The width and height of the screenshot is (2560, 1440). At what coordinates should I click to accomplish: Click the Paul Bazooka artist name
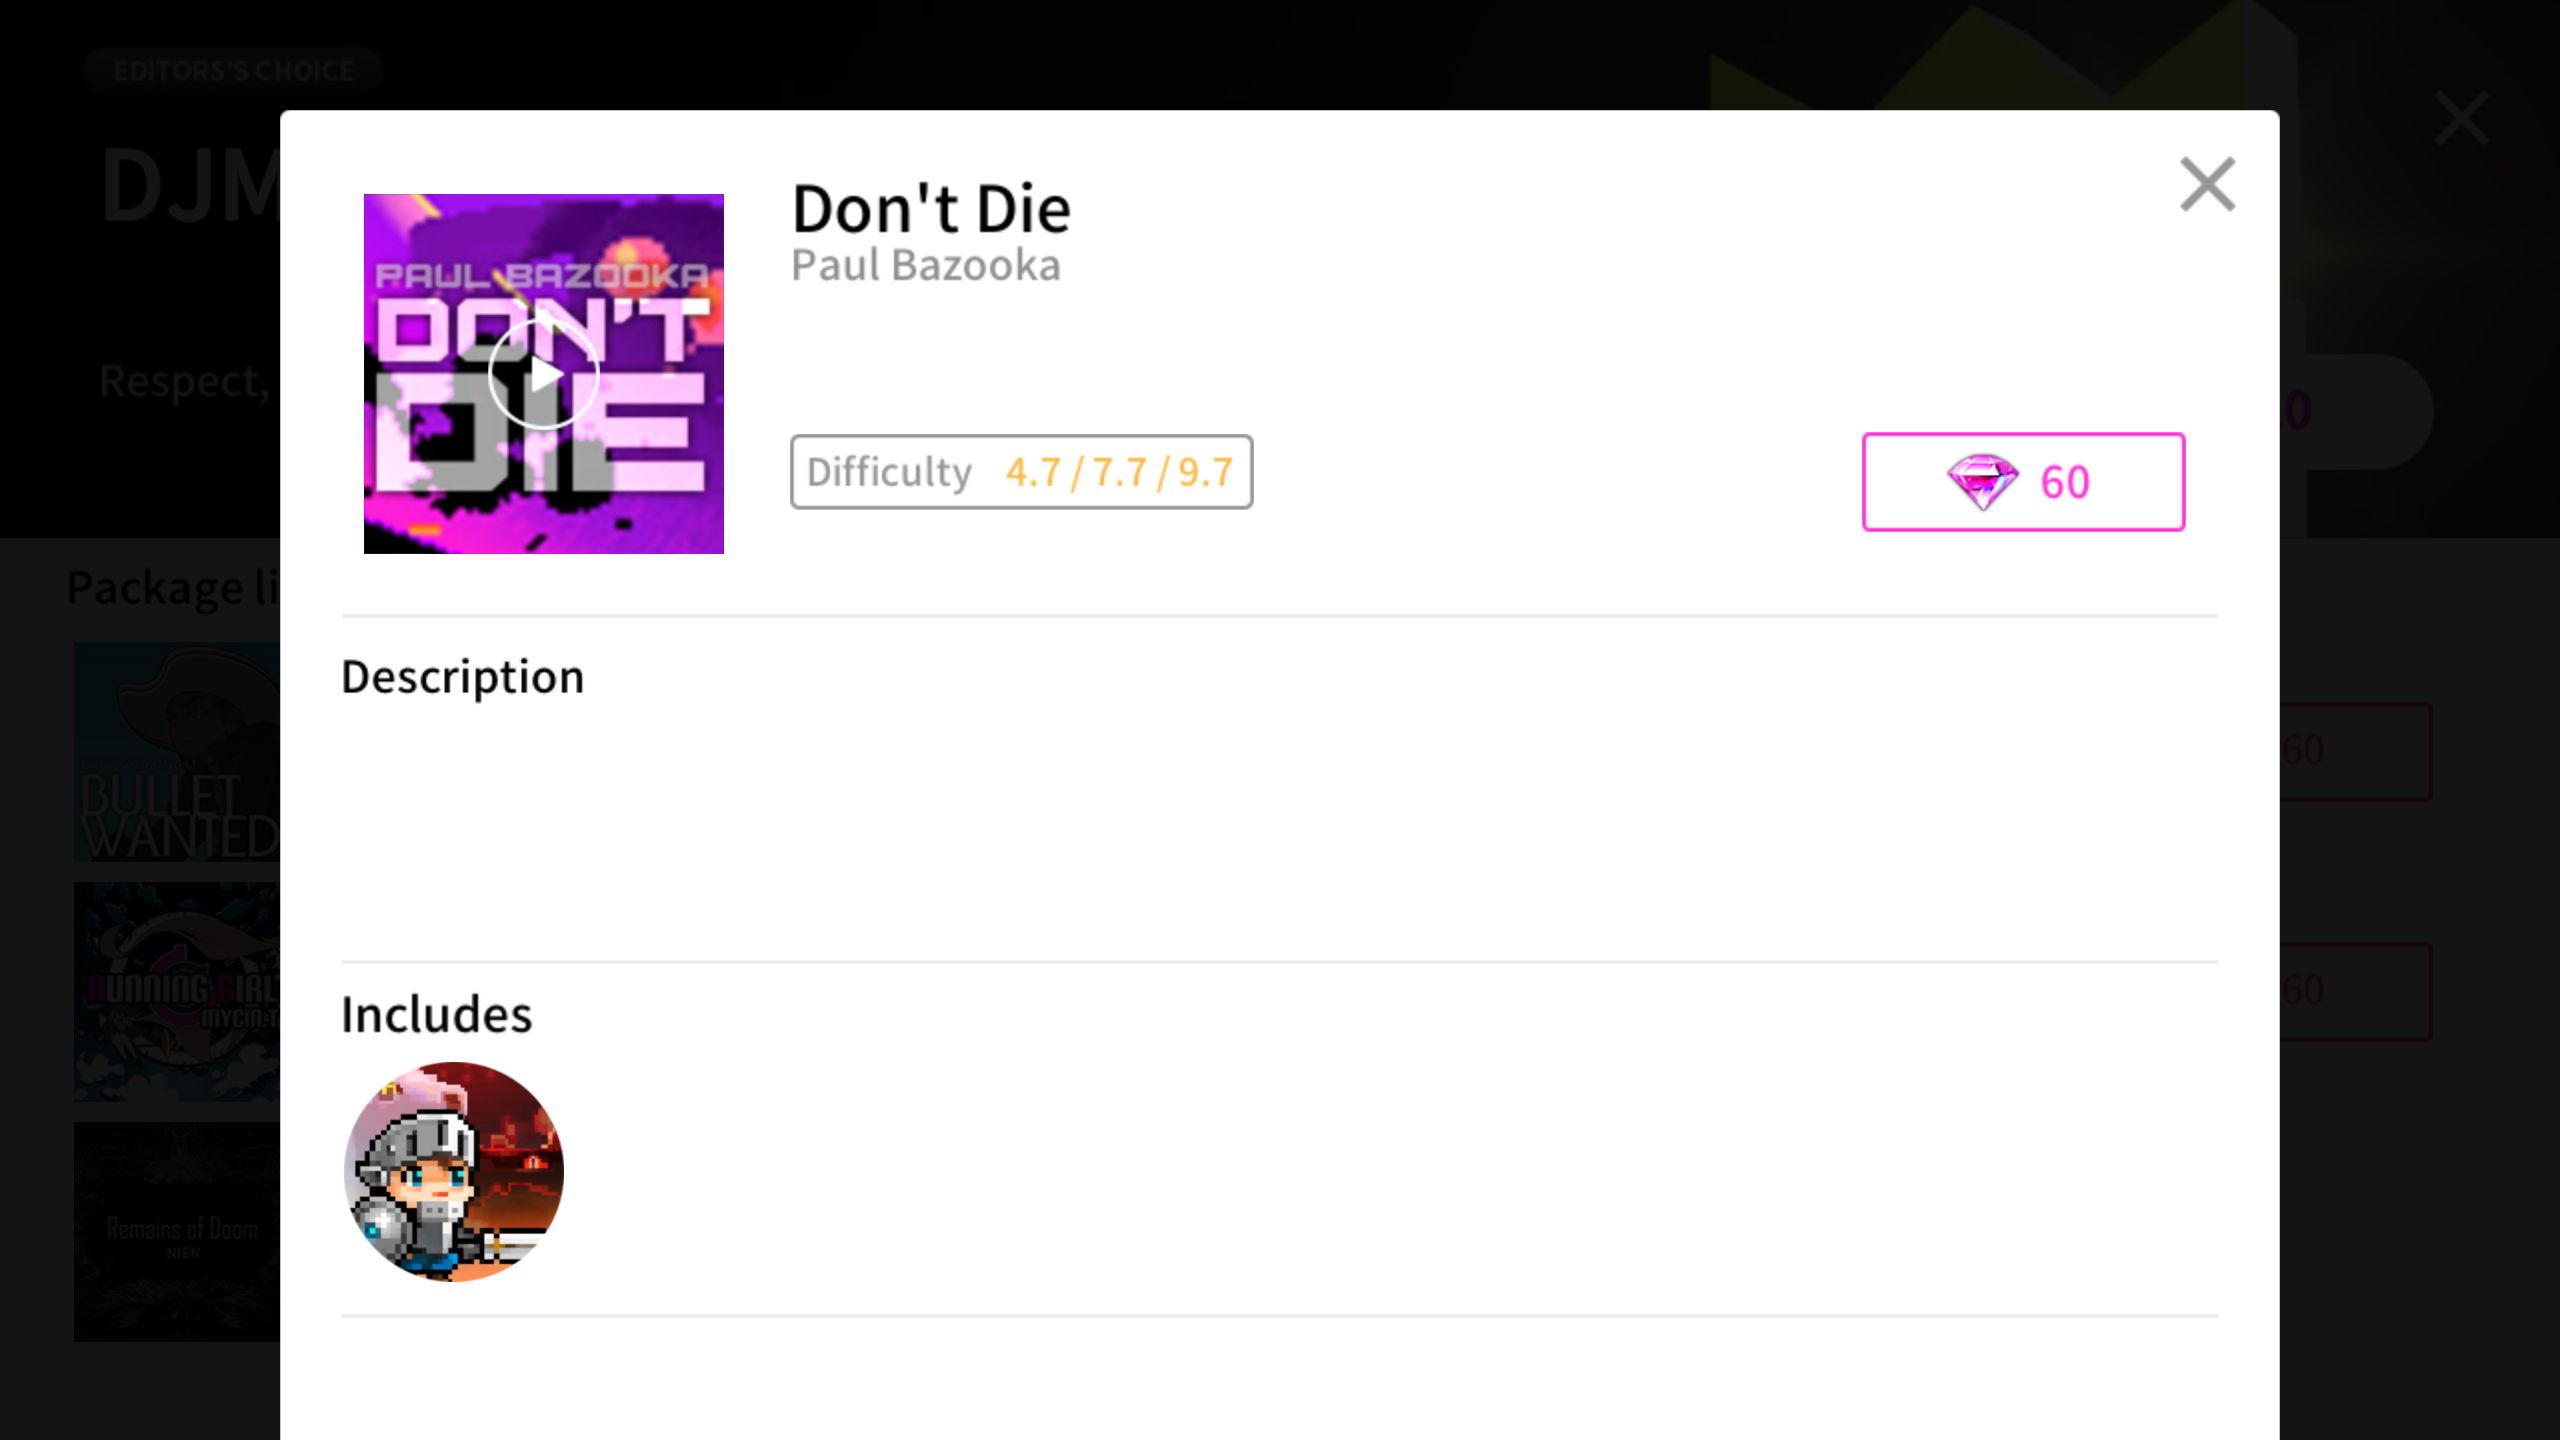click(926, 265)
